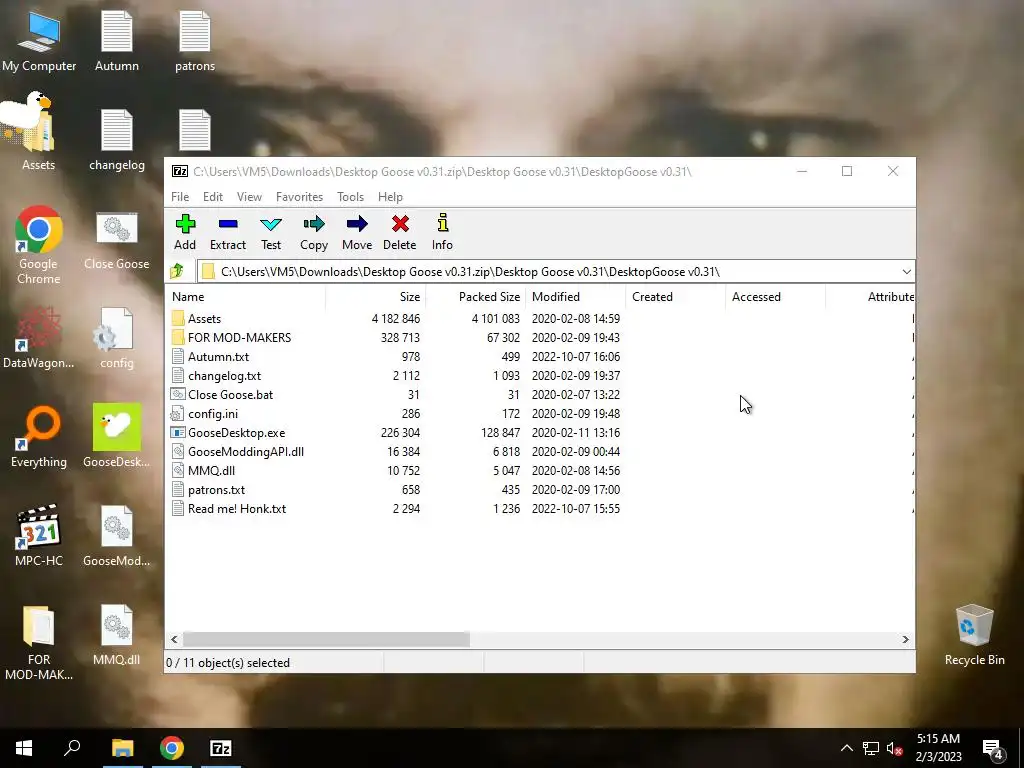The image size is (1024, 768).
Task: Click the Test toolbar icon
Action: (270, 232)
